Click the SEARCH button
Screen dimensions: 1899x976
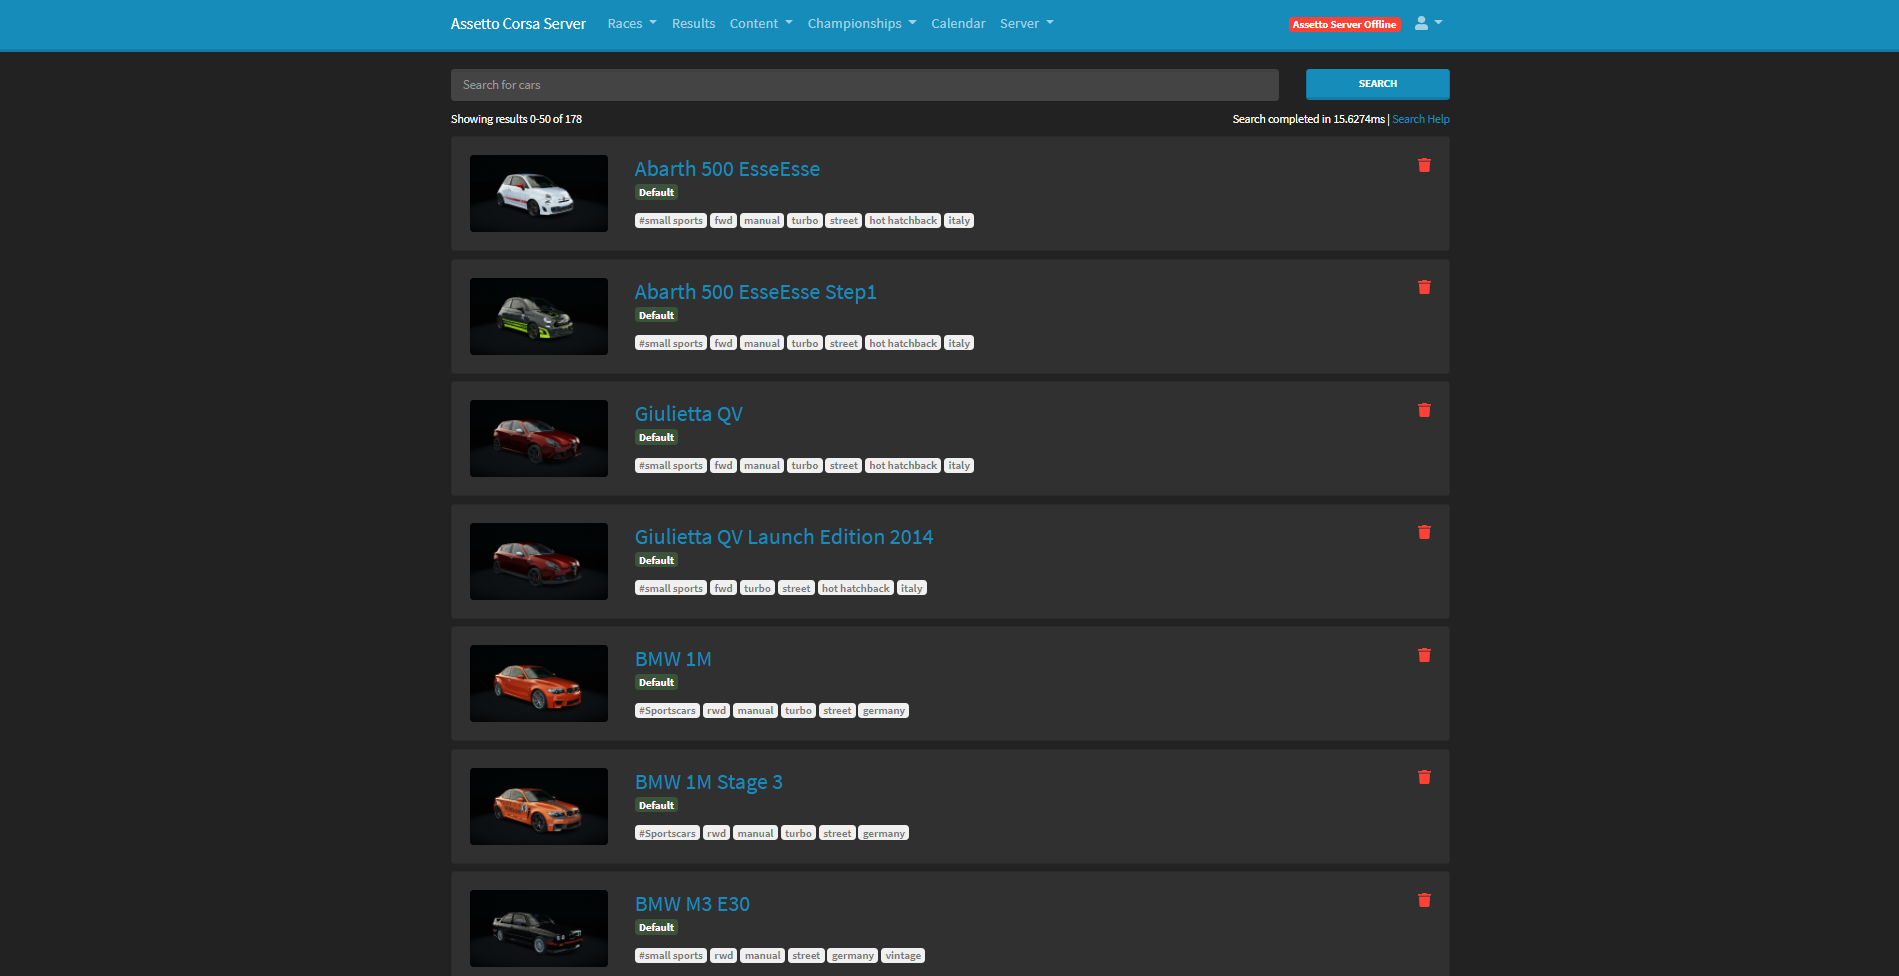coord(1377,84)
